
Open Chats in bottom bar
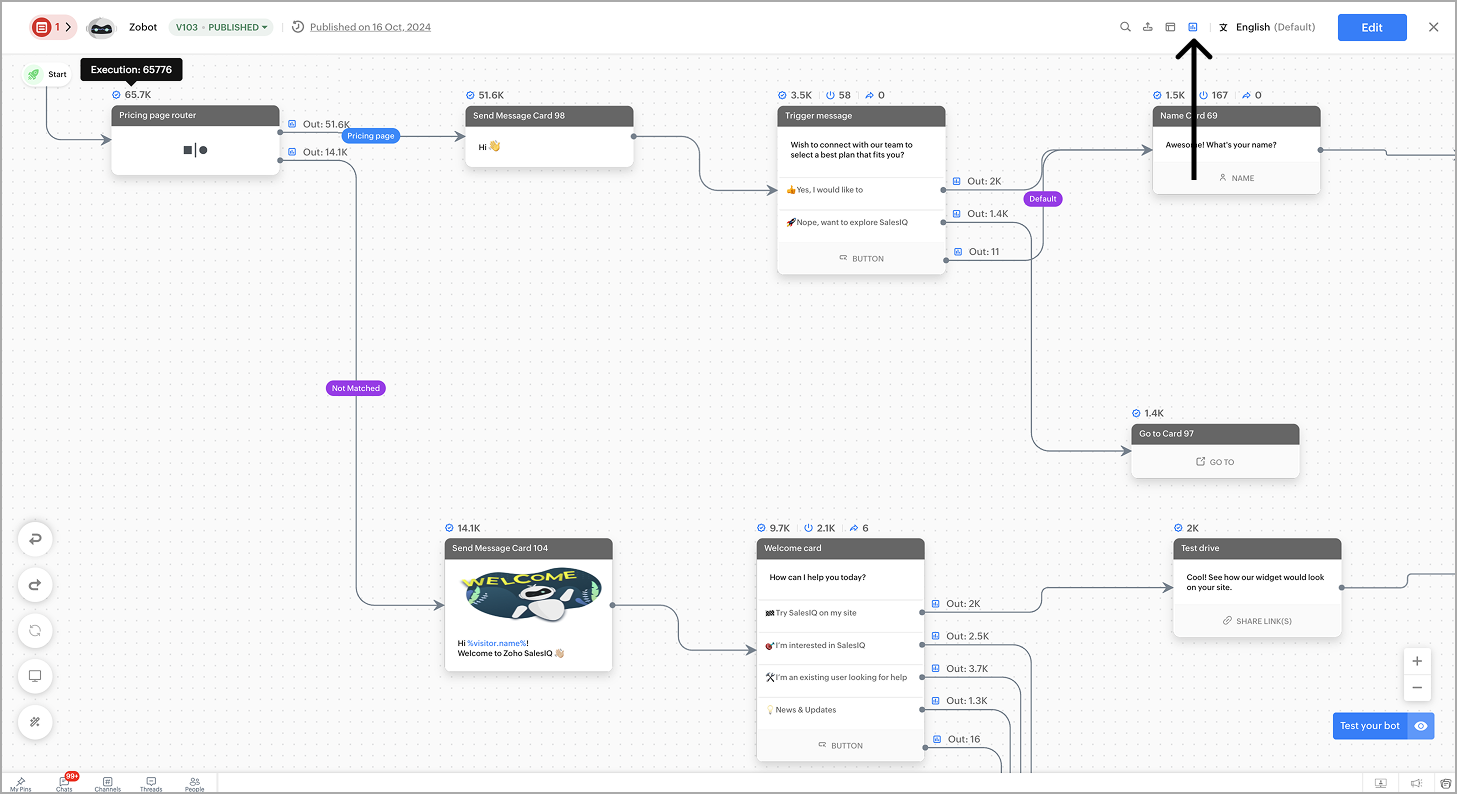coord(64,784)
